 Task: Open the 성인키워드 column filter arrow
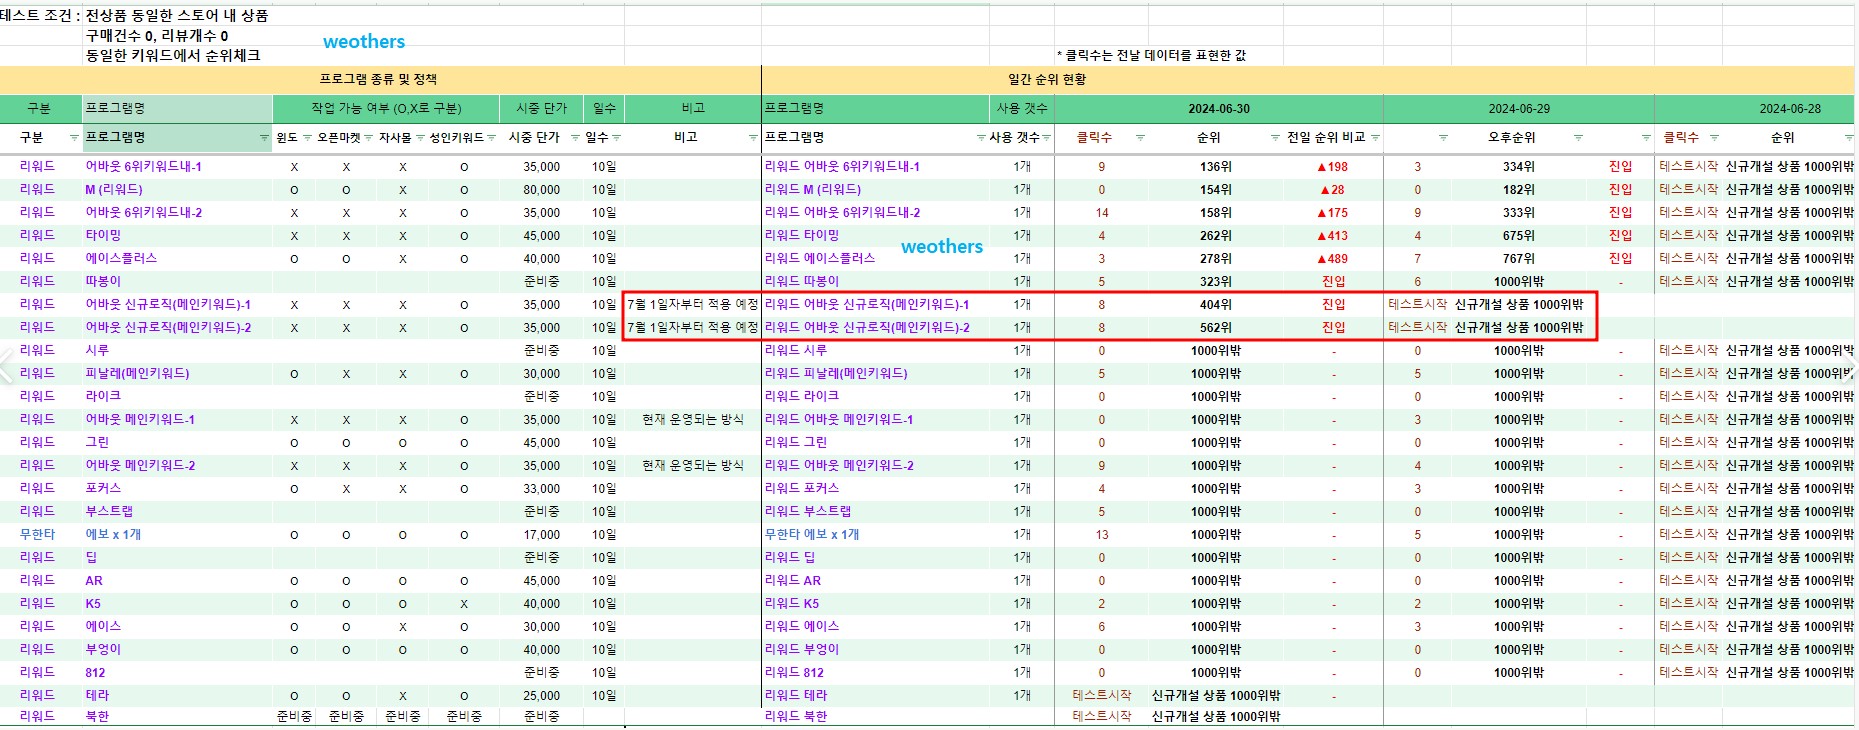[491, 138]
